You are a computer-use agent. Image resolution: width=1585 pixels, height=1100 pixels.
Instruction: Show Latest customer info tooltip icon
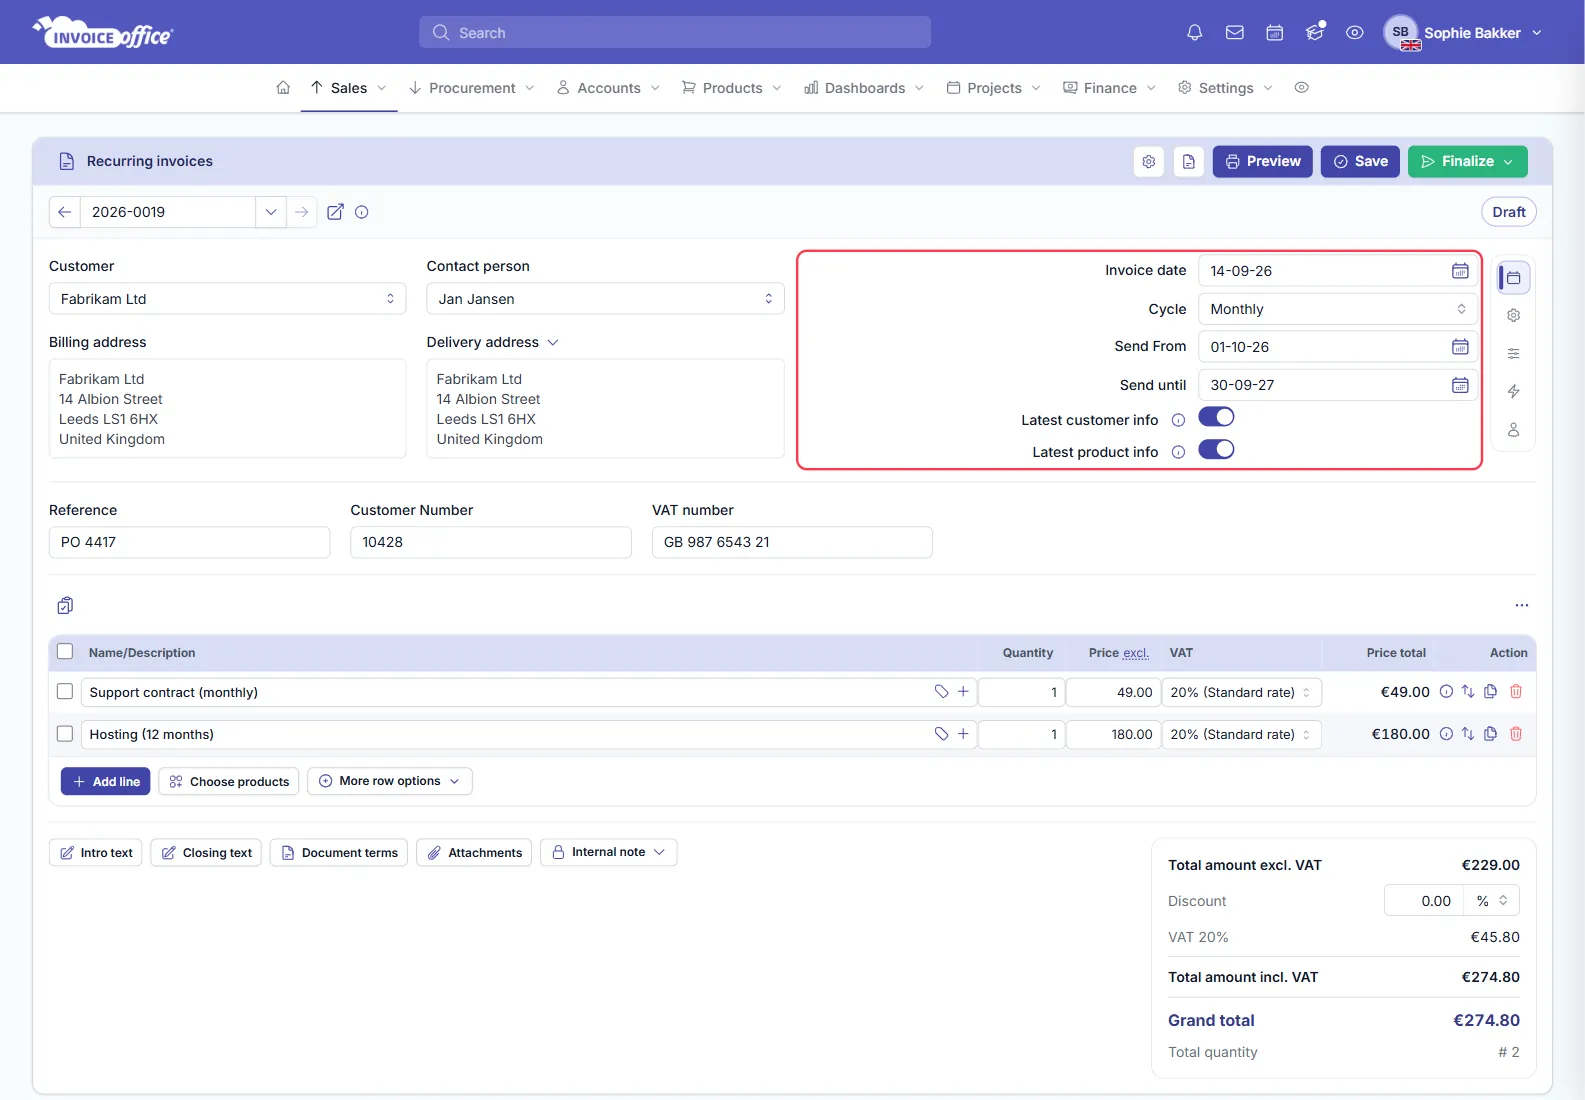tap(1178, 420)
